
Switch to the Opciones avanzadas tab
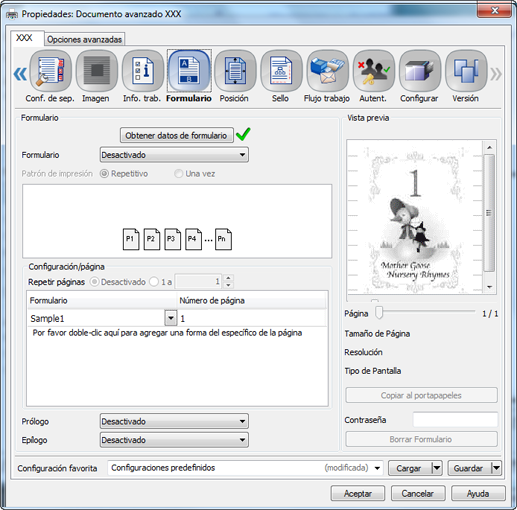click(85, 39)
